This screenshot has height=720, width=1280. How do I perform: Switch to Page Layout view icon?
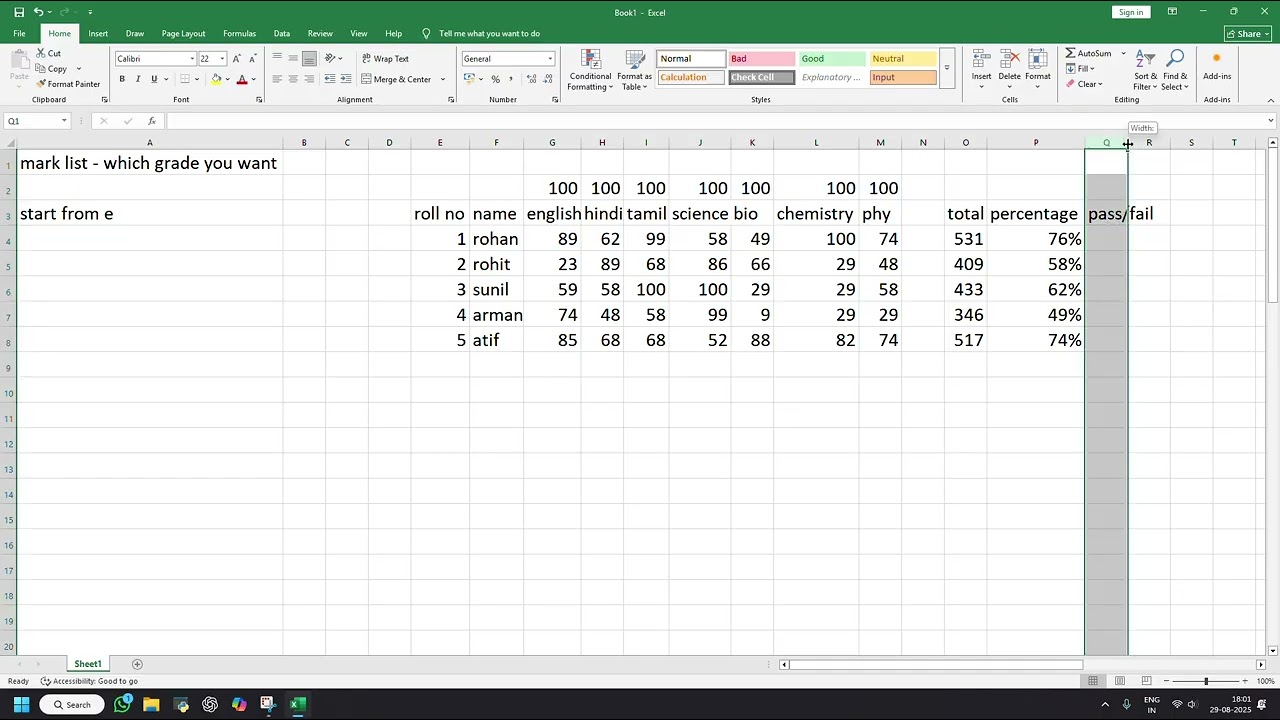[x=1119, y=681]
